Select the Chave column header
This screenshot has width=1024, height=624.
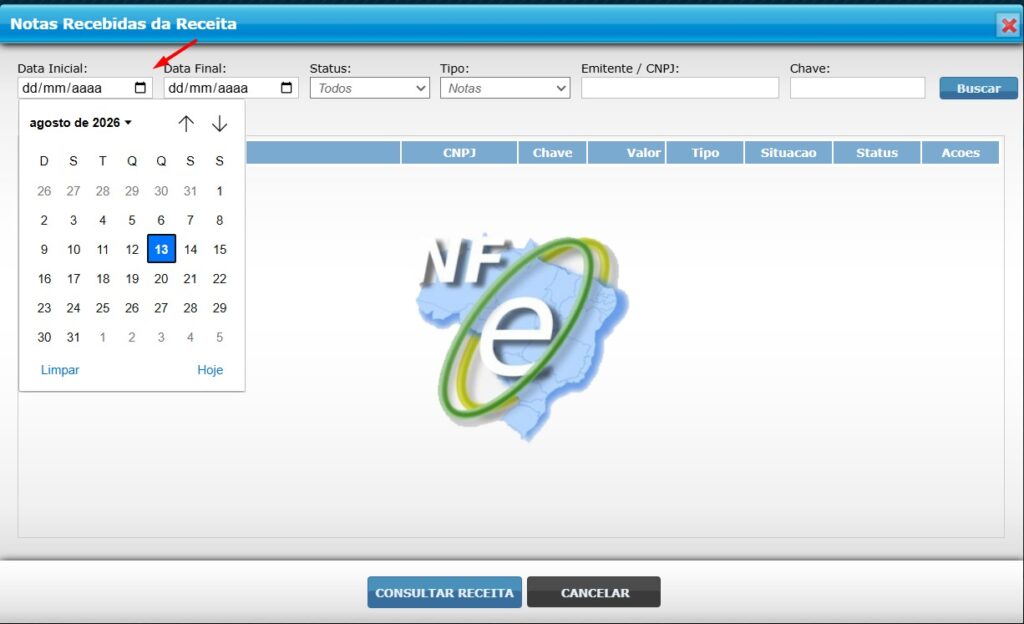coord(552,153)
